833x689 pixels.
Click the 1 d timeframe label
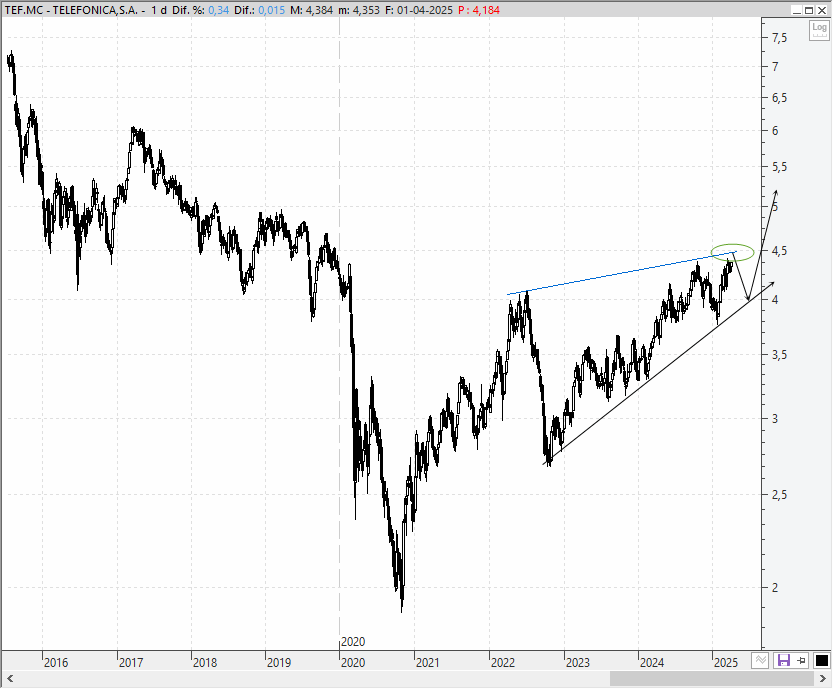tap(159, 10)
